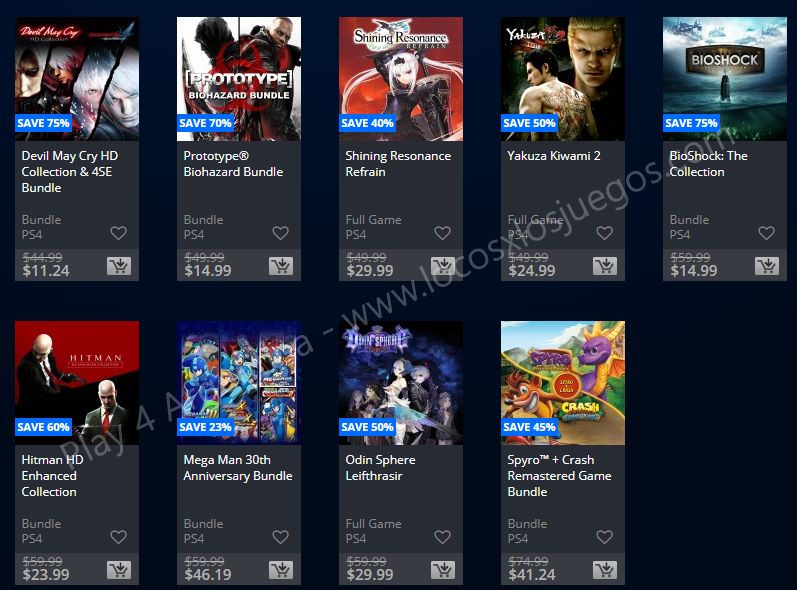The height and width of the screenshot is (590, 797).
Task: Open Odin Sphere Leifthrasir title link
Action: click(x=380, y=468)
